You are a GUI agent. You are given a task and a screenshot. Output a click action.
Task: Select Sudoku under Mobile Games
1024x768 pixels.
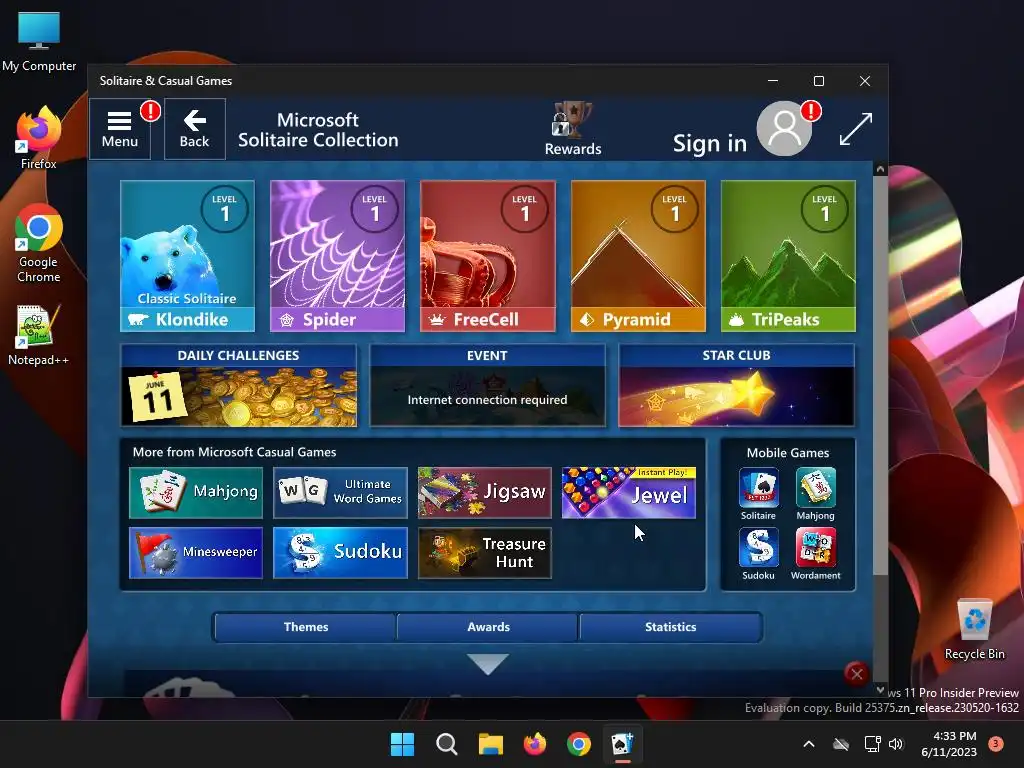(x=758, y=554)
